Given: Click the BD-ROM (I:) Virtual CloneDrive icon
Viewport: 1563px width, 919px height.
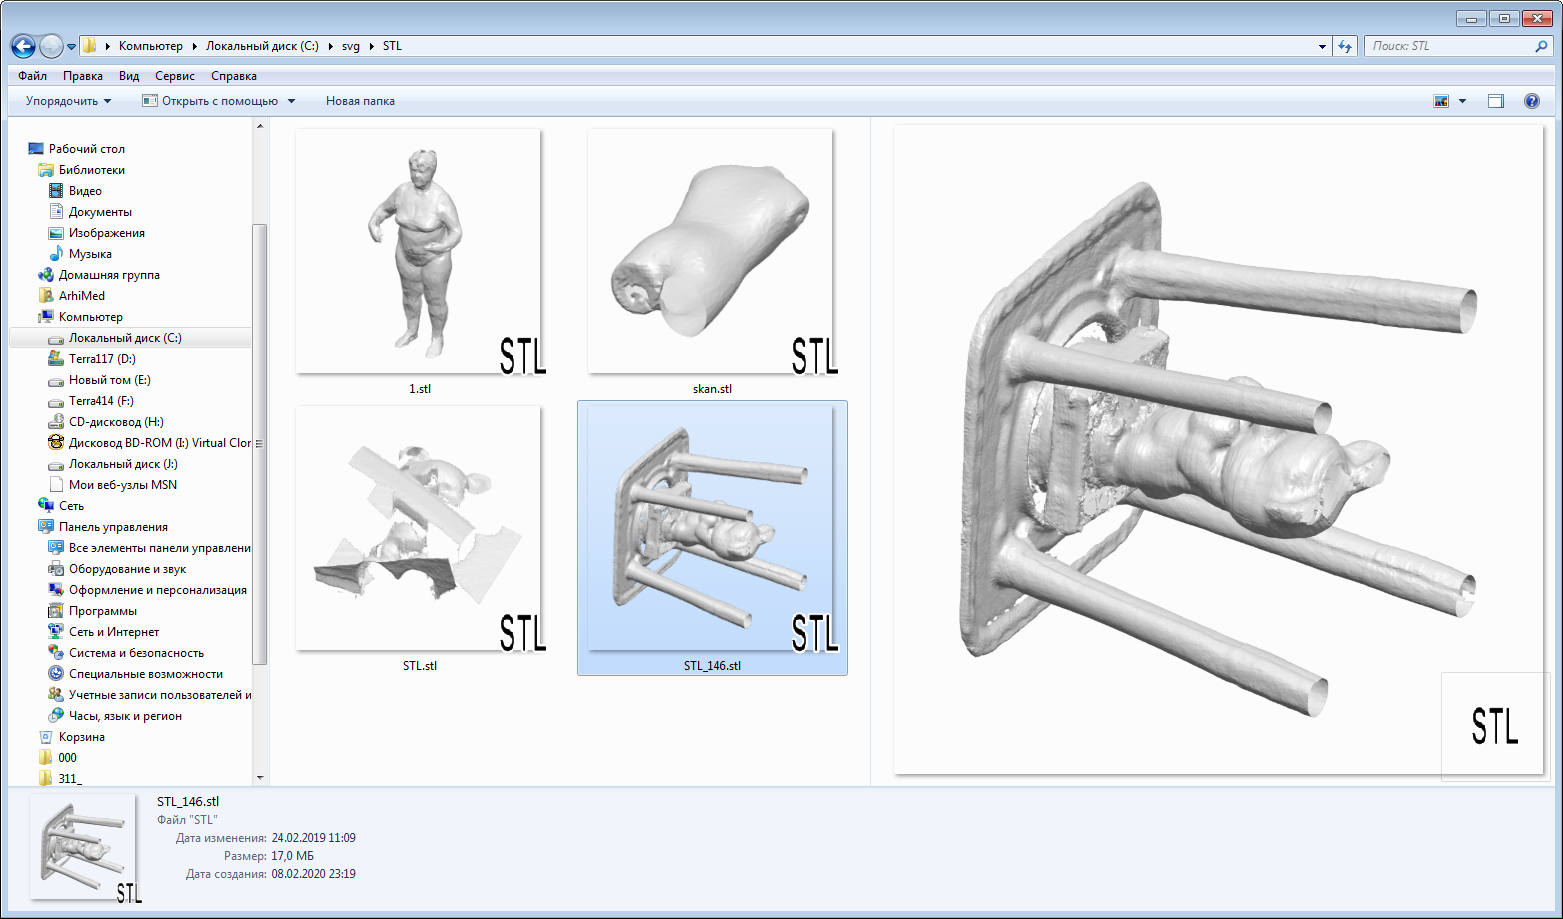Looking at the screenshot, I should (x=56, y=443).
